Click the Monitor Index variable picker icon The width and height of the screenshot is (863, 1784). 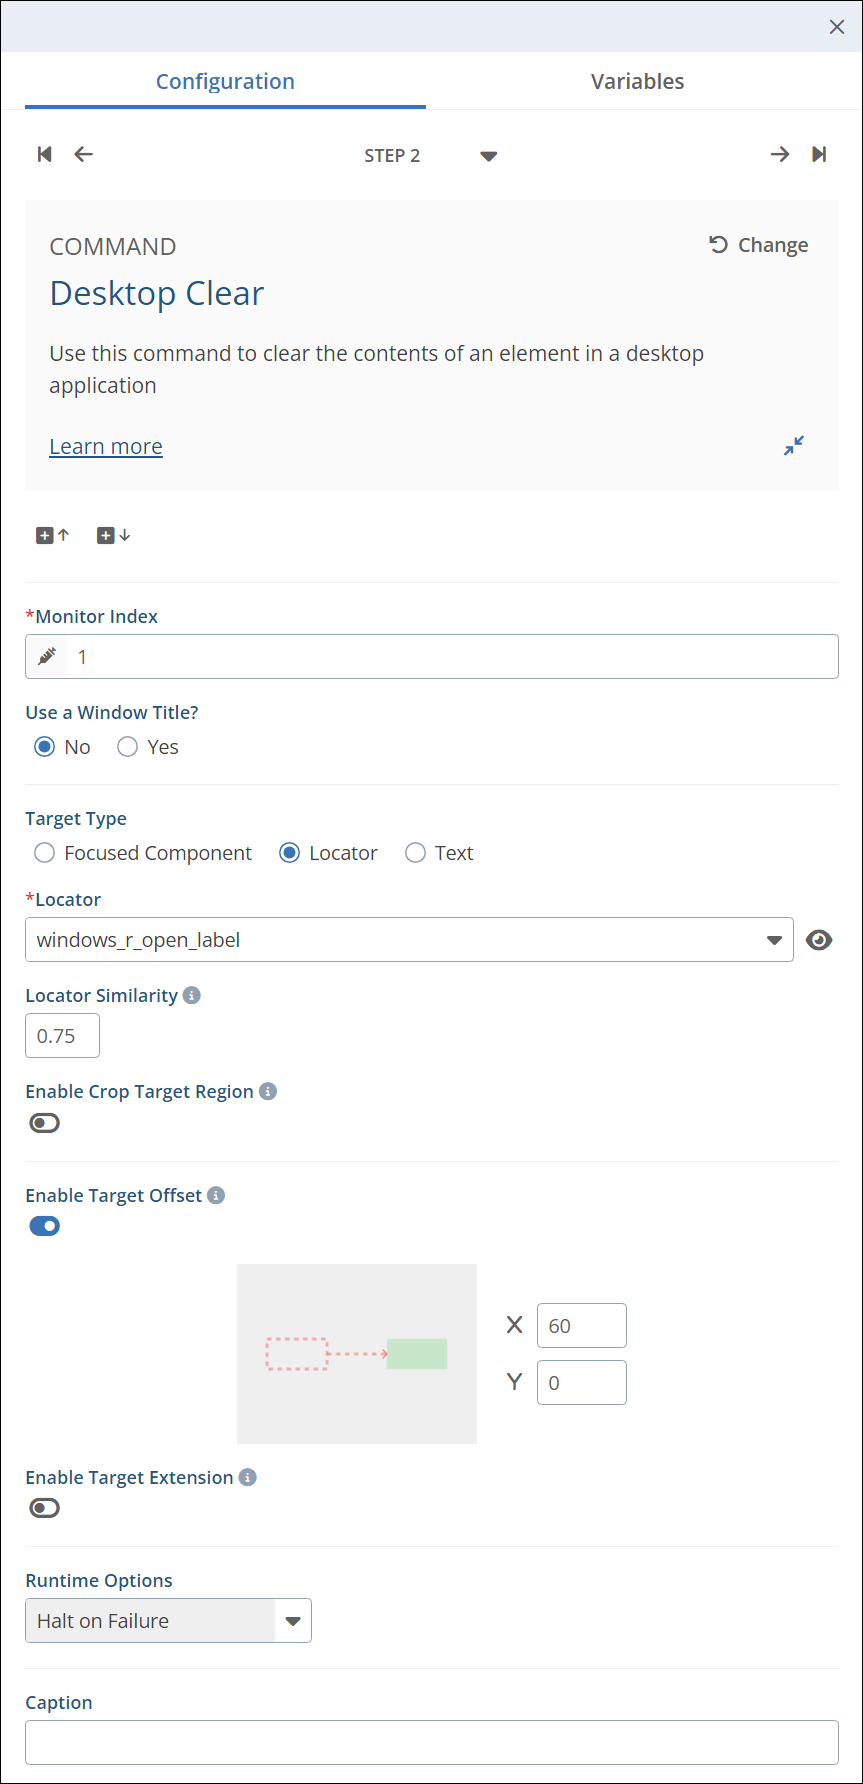pyautogui.click(x=47, y=657)
